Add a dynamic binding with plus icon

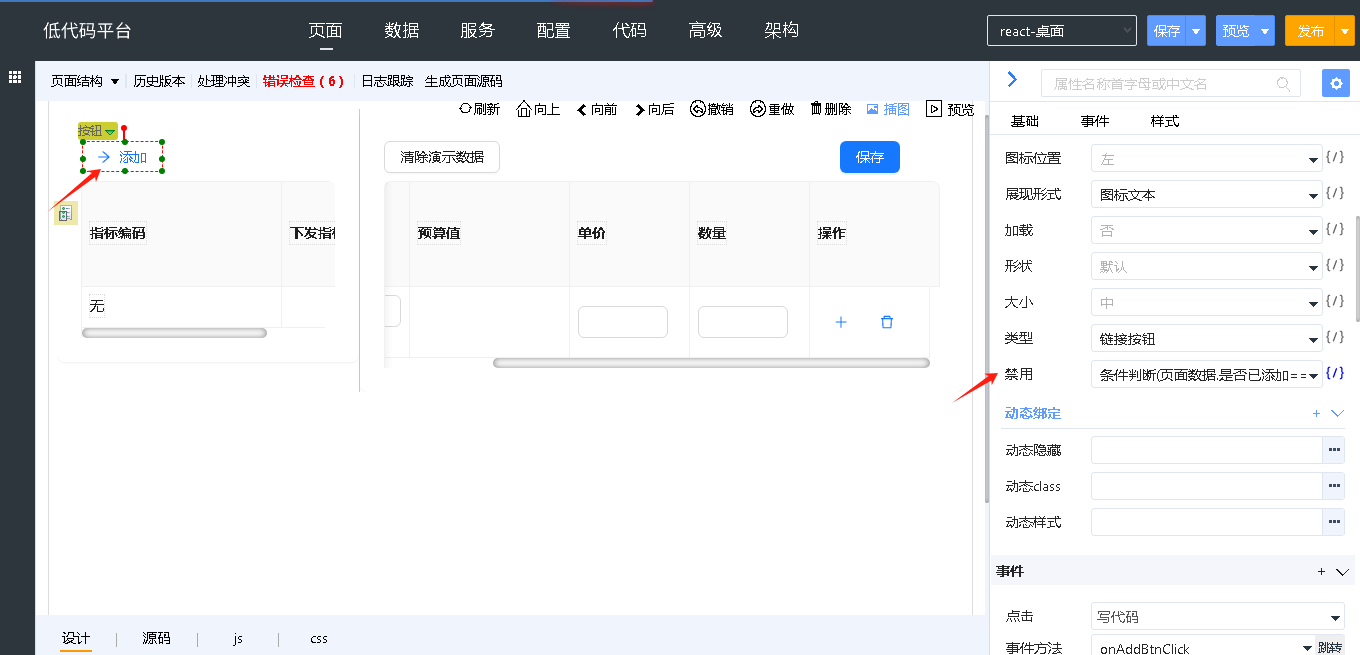click(x=1316, y=413)
